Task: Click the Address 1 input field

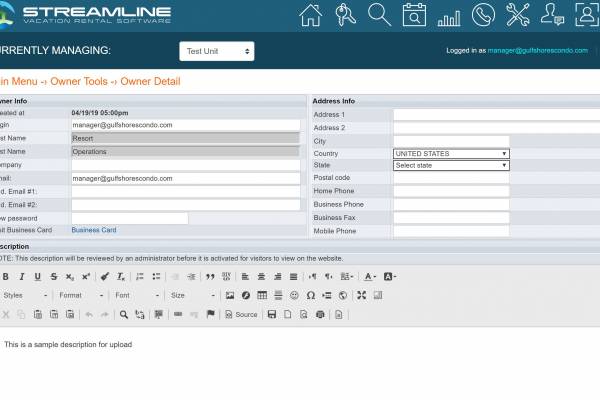Action: [495, 115]
